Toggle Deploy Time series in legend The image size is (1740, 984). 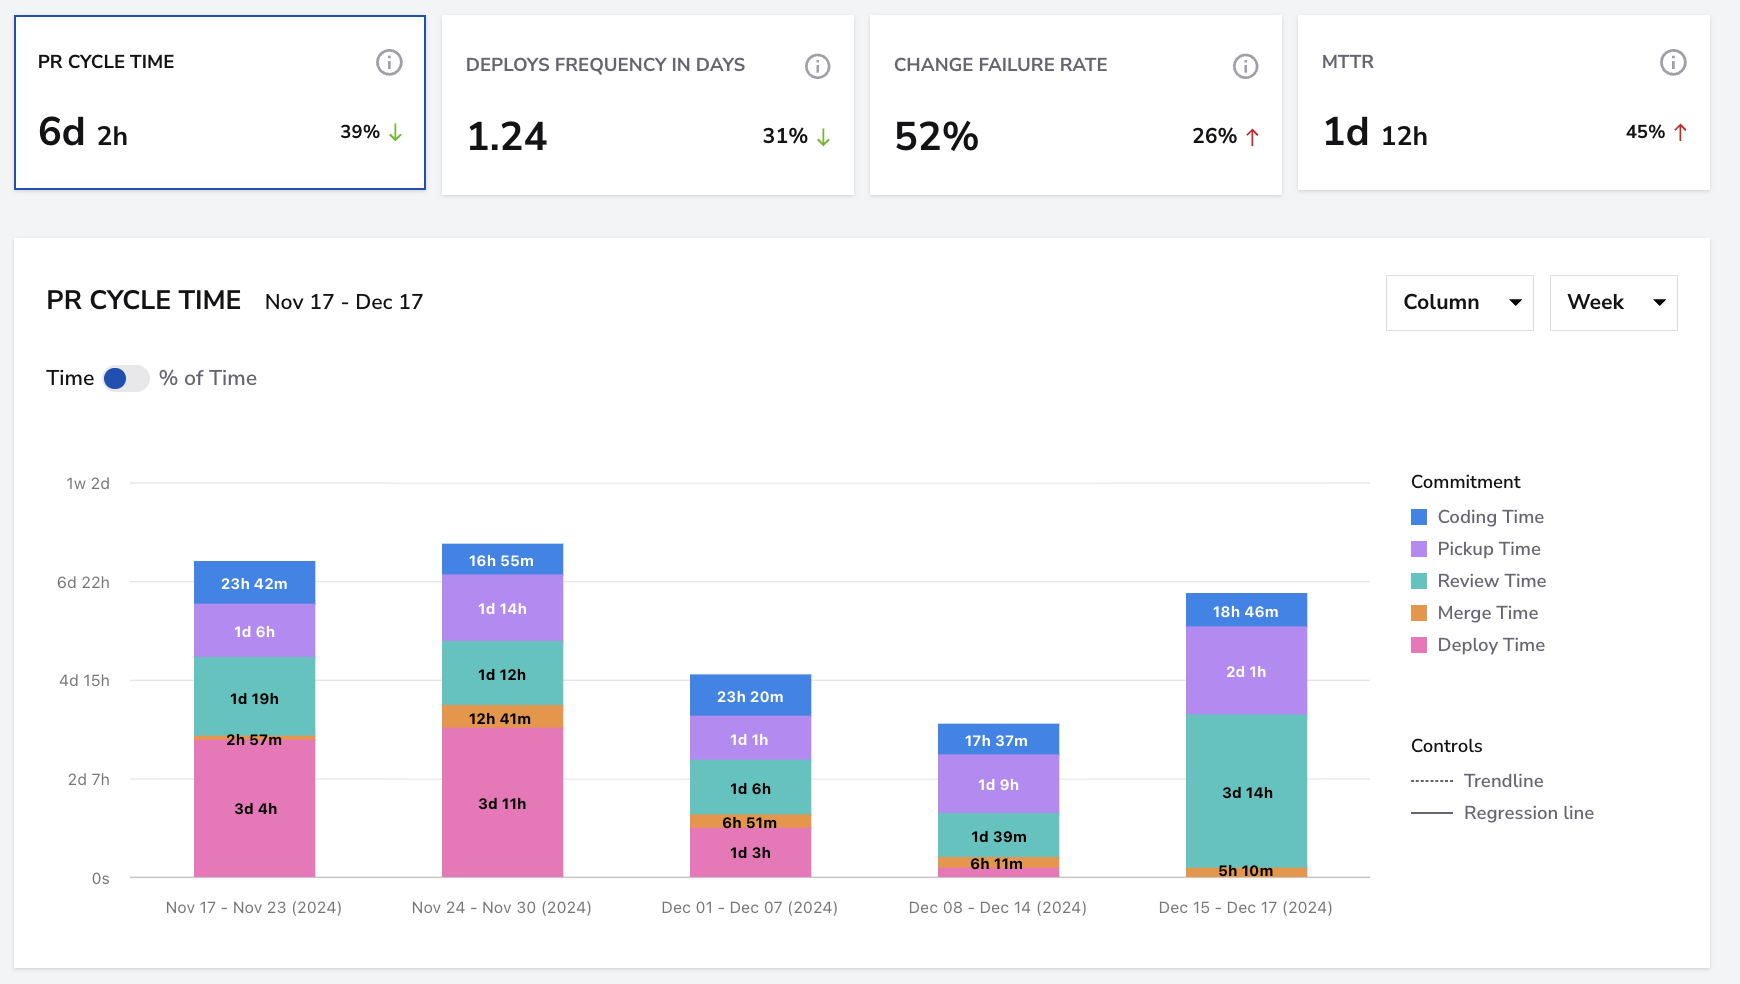tap(1478, 645)
